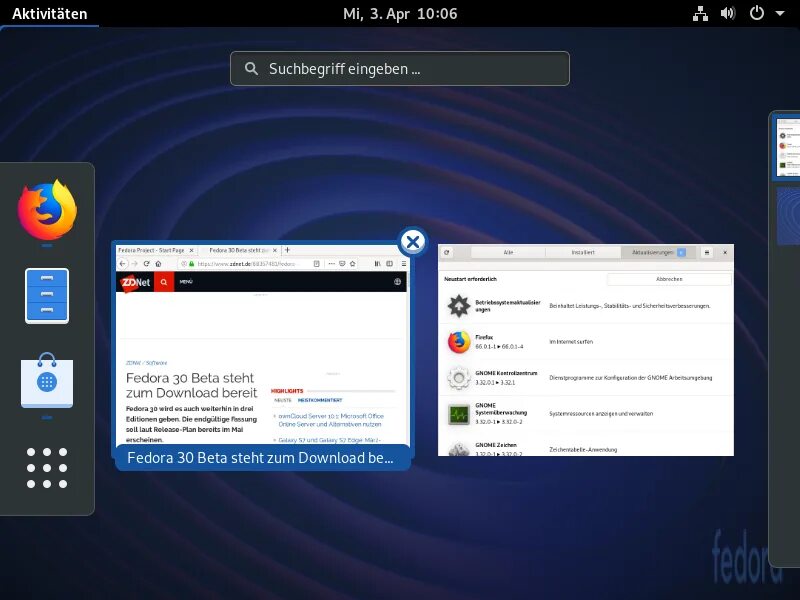
Task: Click the Firefox update icon in Software
Action: (459, 342)
